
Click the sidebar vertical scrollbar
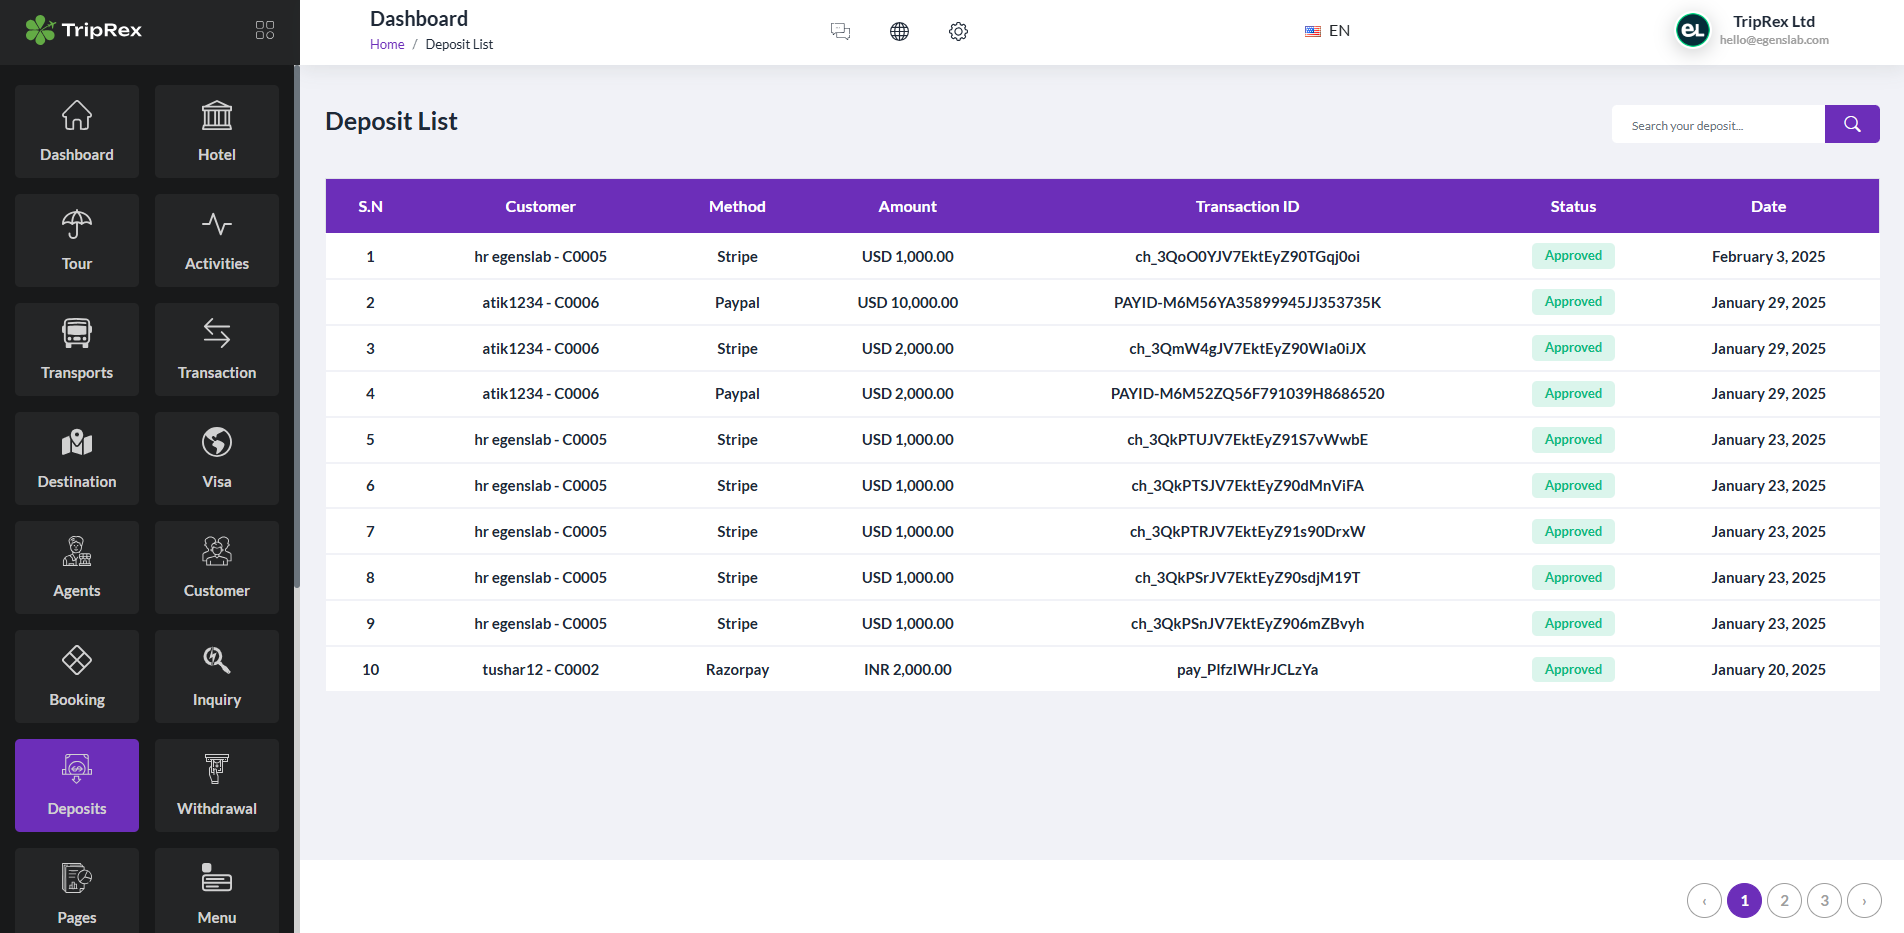296,327
